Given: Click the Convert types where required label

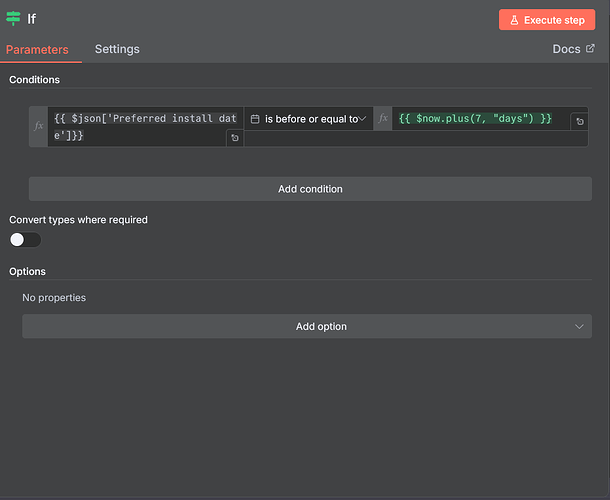Looking at the screenshot, I should point(78,220).
